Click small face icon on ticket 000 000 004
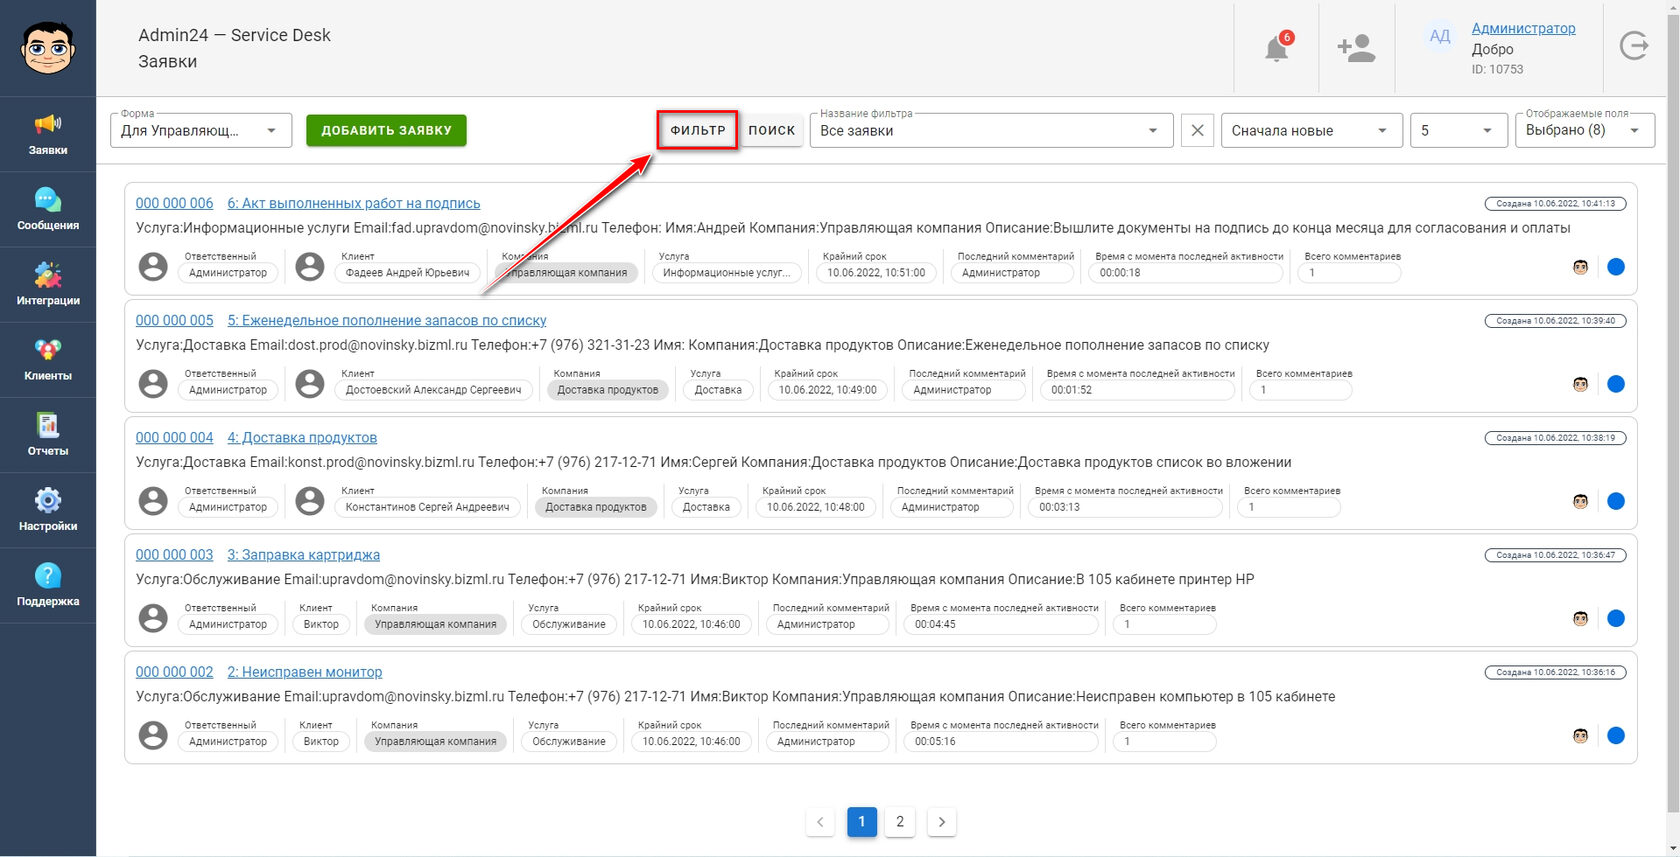The height and width of the screenshot is (857, 1680). (x=1581, y=501)
